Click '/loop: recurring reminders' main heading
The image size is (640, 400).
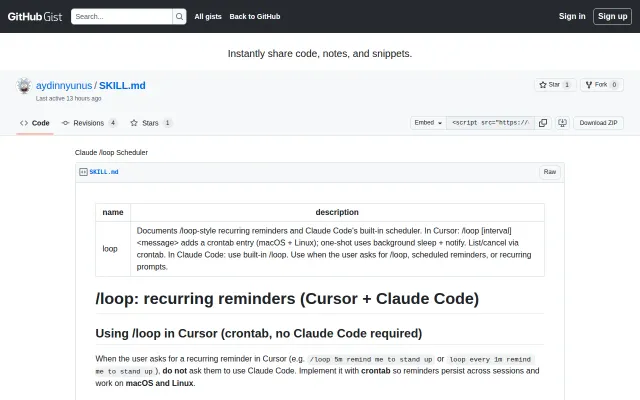pyautogui.click(x=287, y=299)
